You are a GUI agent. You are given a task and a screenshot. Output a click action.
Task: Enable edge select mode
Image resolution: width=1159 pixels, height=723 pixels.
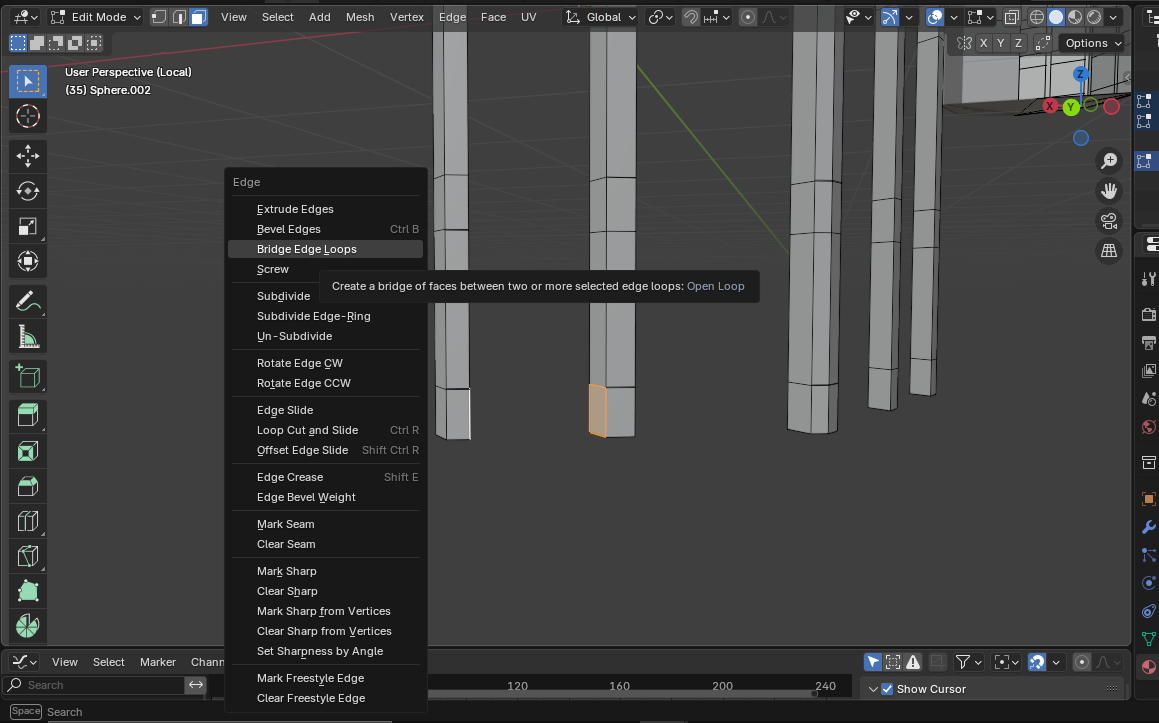(179, 17)
